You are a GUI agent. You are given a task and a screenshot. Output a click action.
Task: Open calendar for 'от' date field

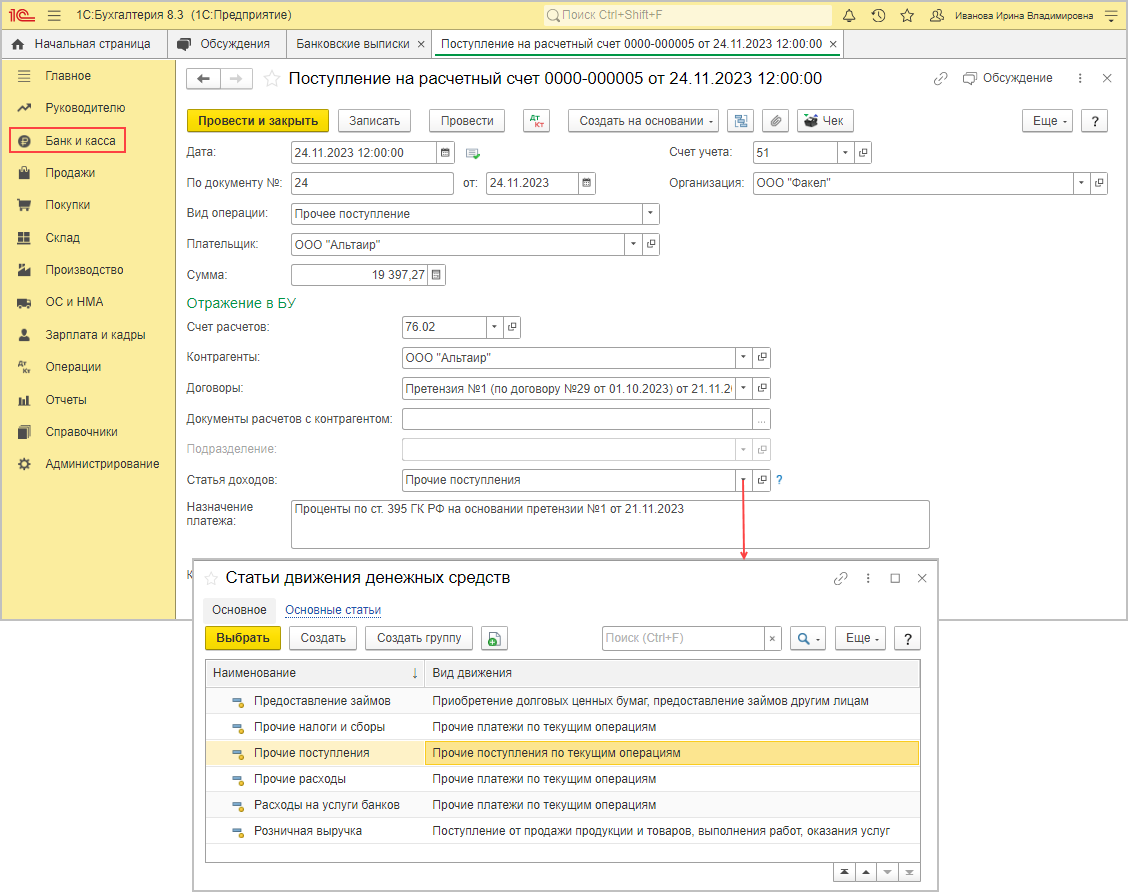tap(587, 183)
